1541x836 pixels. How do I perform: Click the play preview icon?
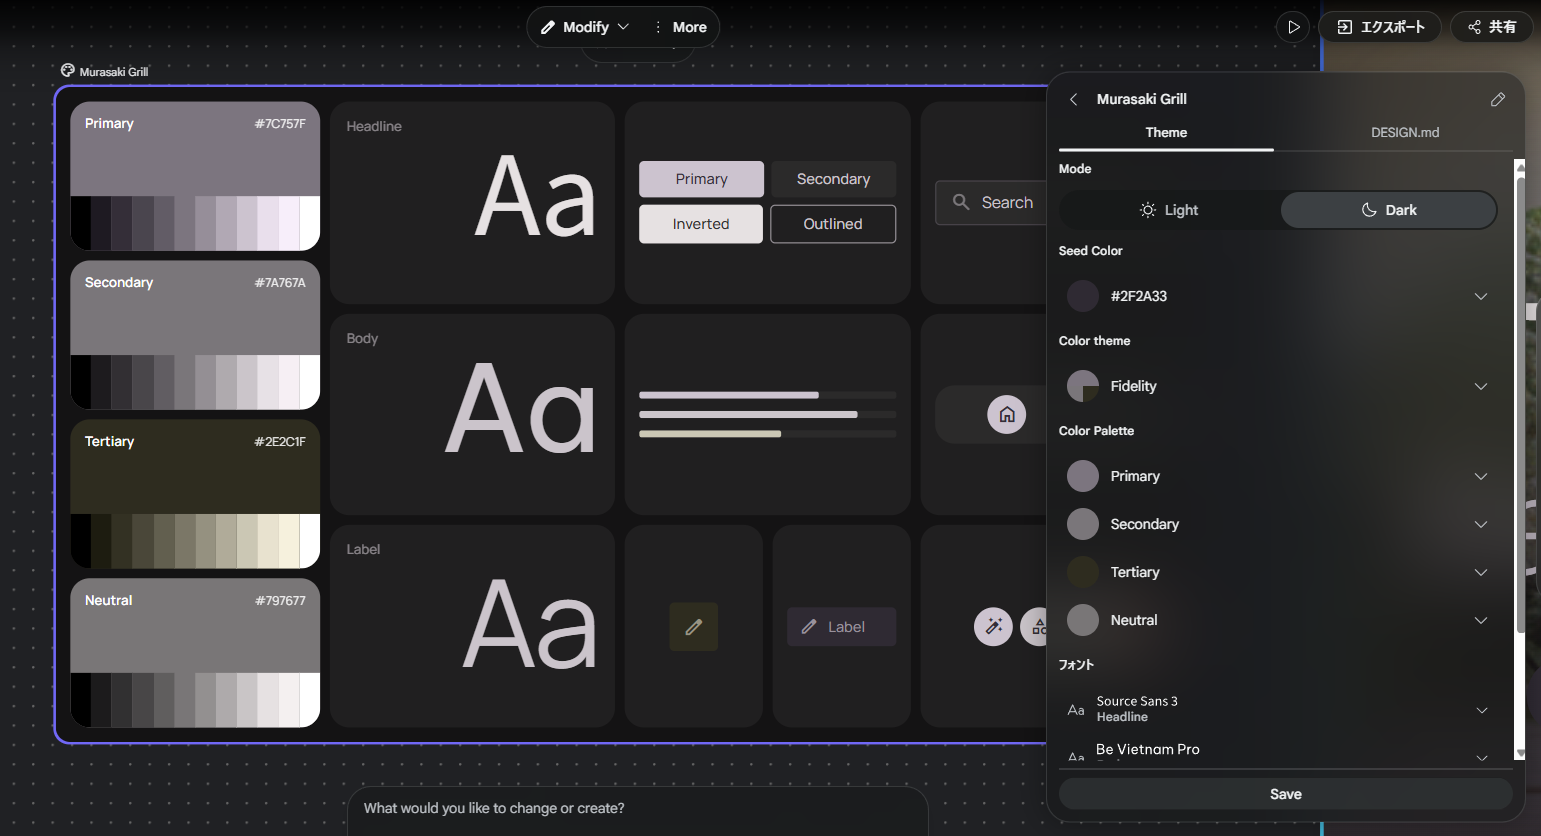pyautogui.click(x=1293, y=27)
